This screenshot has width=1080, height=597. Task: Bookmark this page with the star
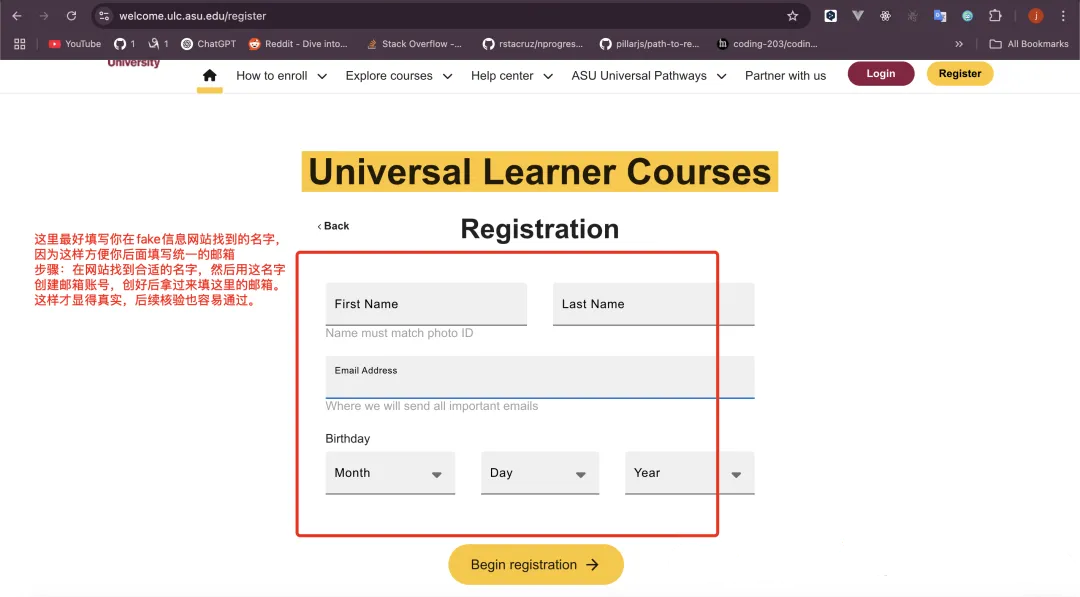792,16
